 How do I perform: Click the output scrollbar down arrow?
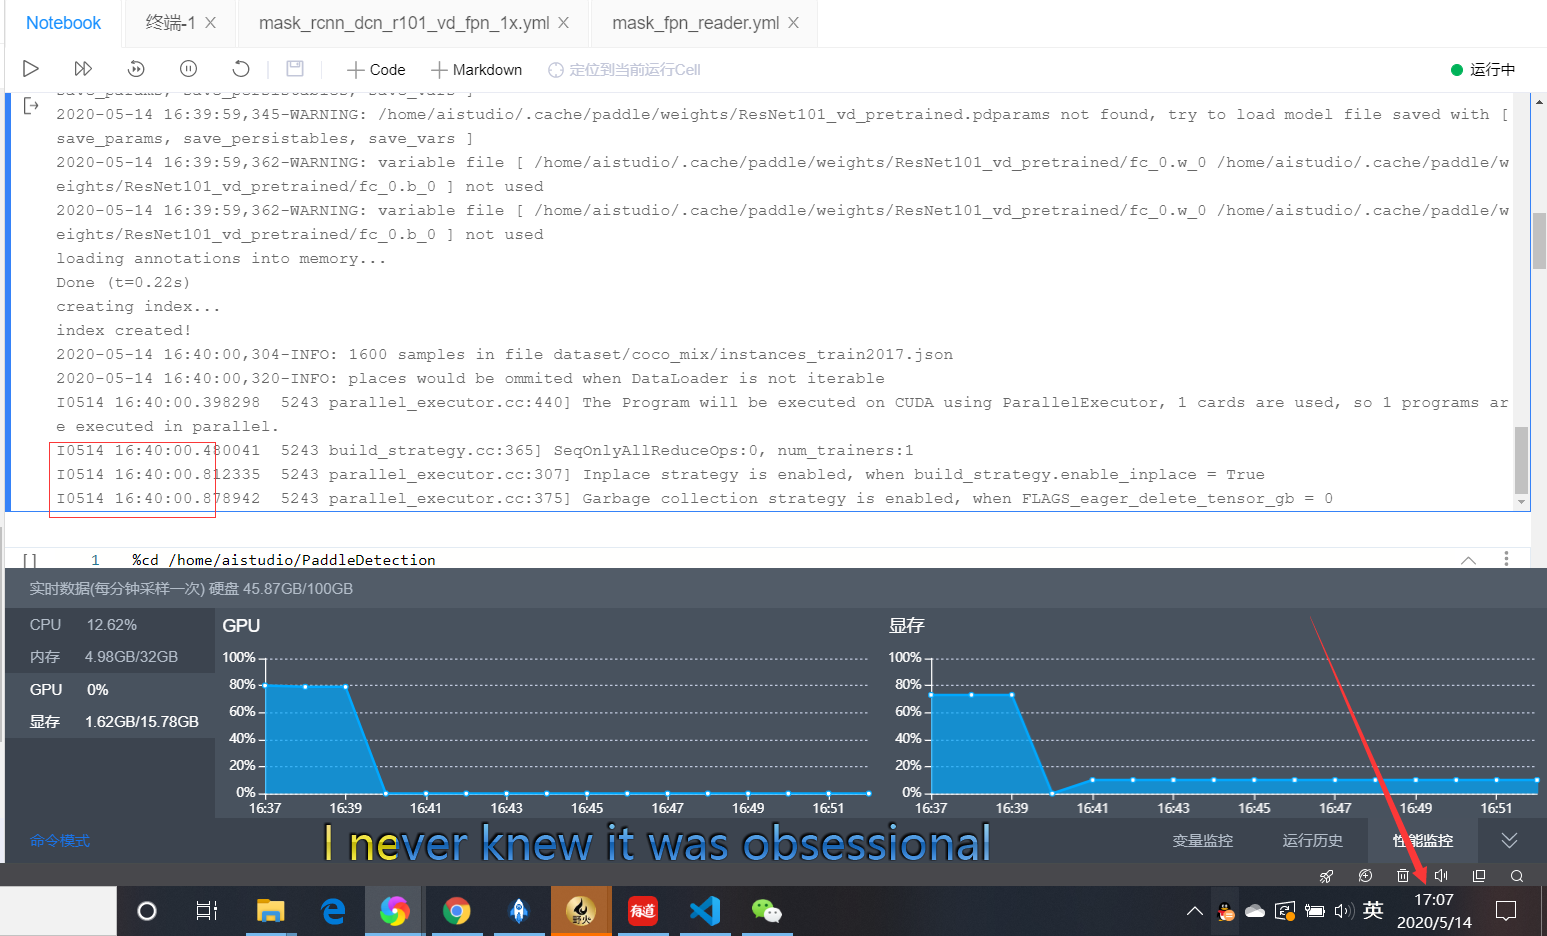(1522, 502)
